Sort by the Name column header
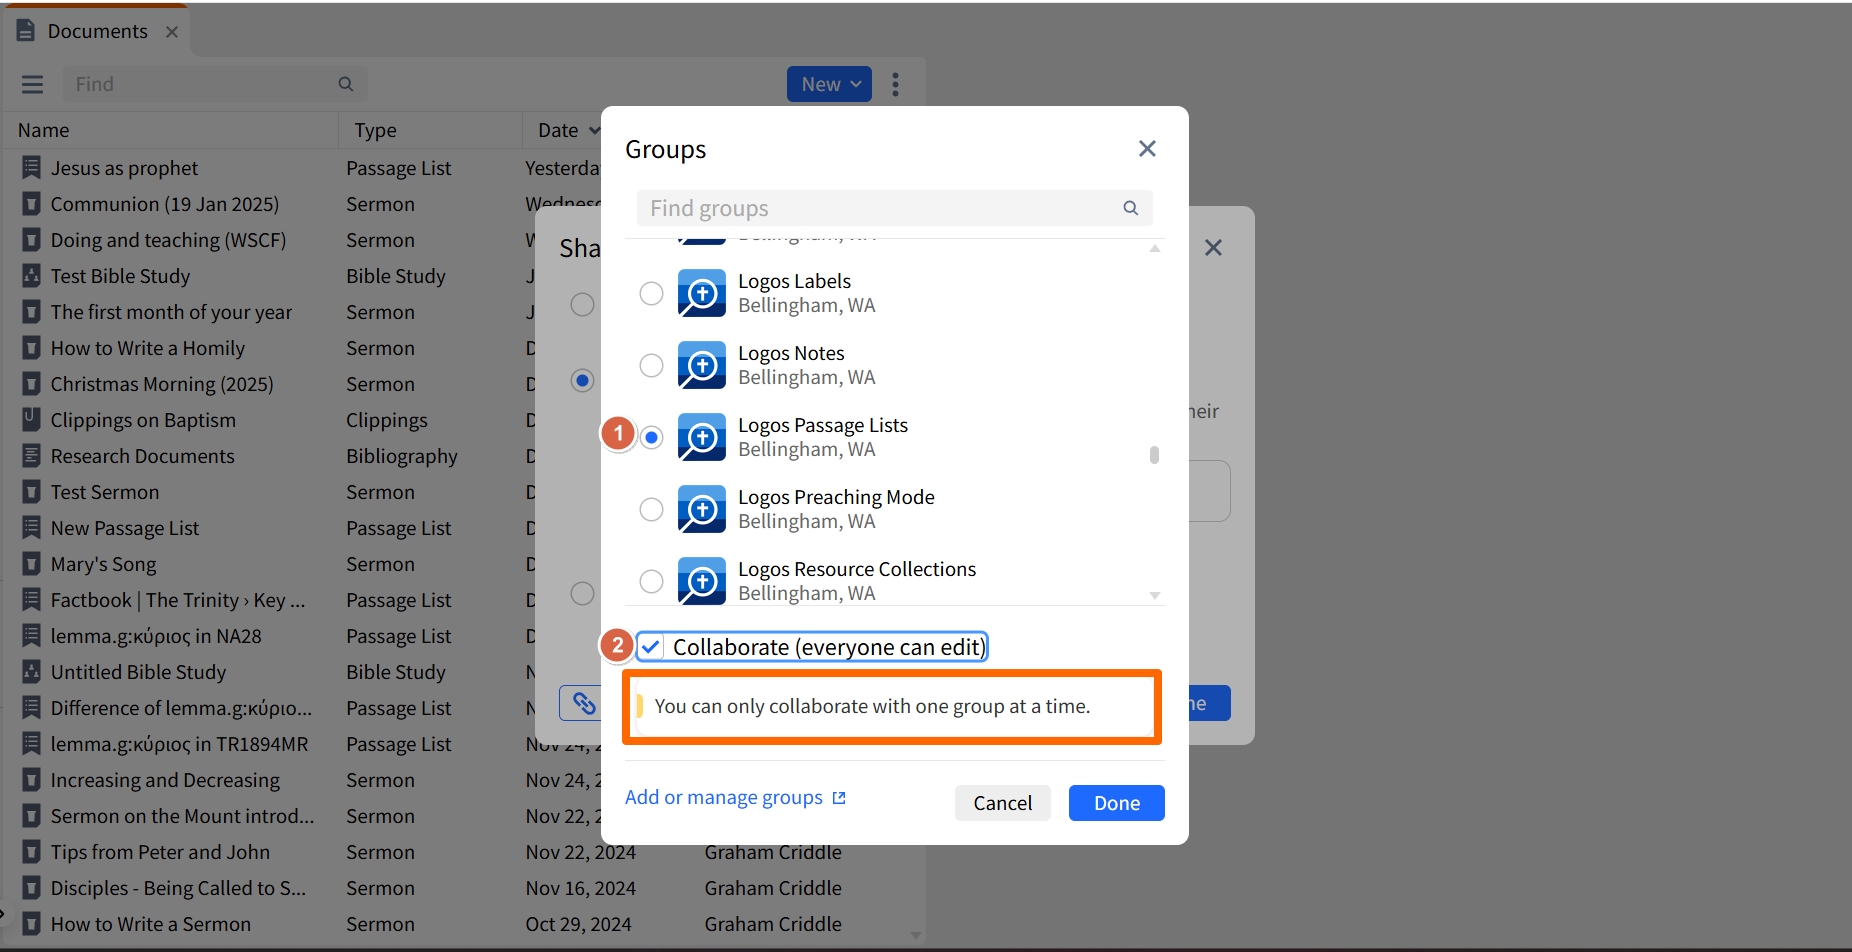The width and height of the screenshot is (1852, 952). 43,130
